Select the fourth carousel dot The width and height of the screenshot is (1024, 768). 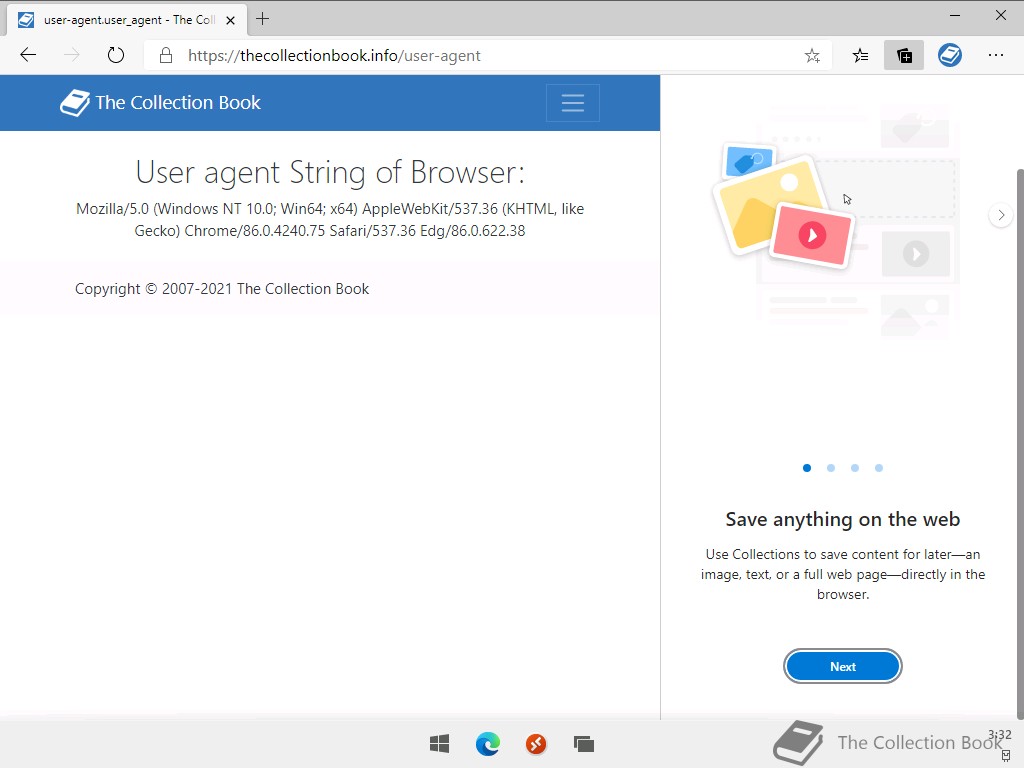pyautogui.click(x=879, y=468)
